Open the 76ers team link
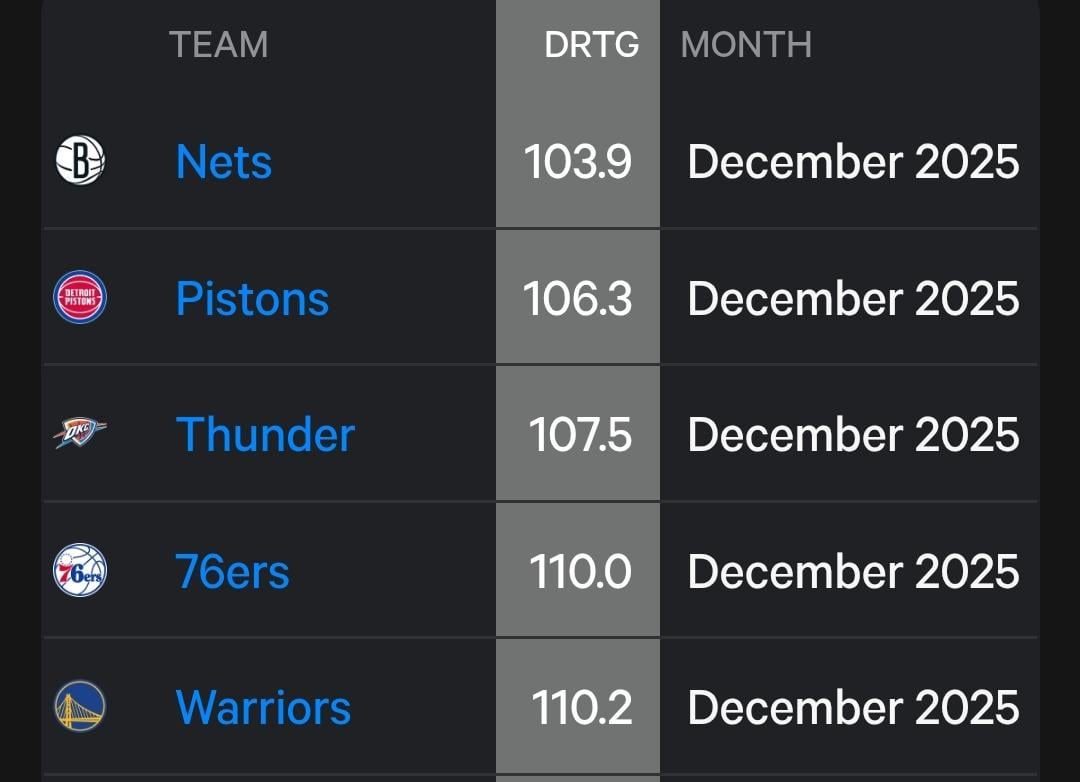 (231, 570)
